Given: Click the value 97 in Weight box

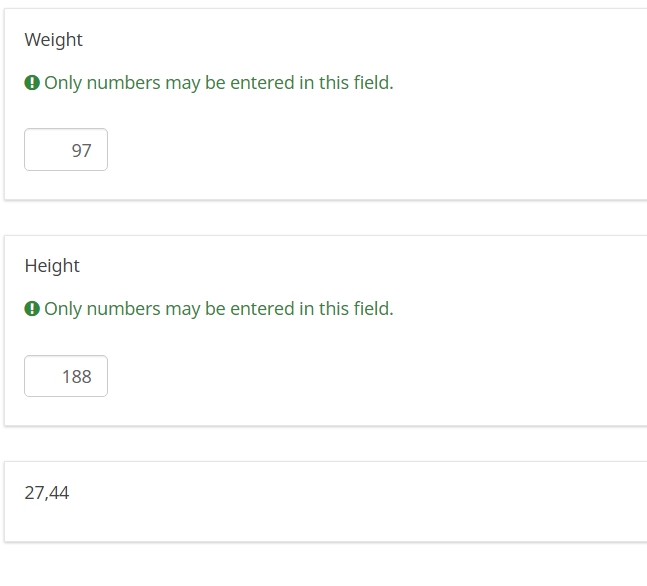Looking at the screenshot, I should 81,151.
